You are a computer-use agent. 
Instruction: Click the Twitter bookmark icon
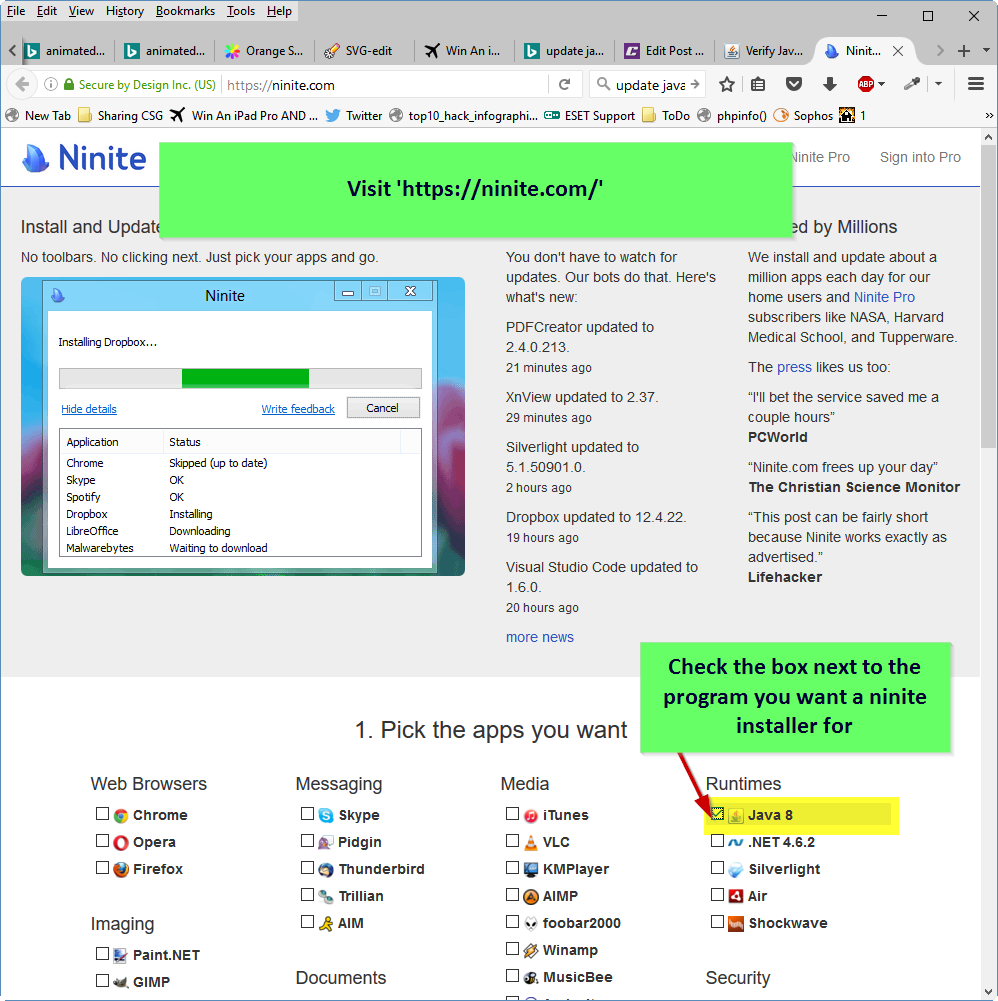(x=332, y=116)
